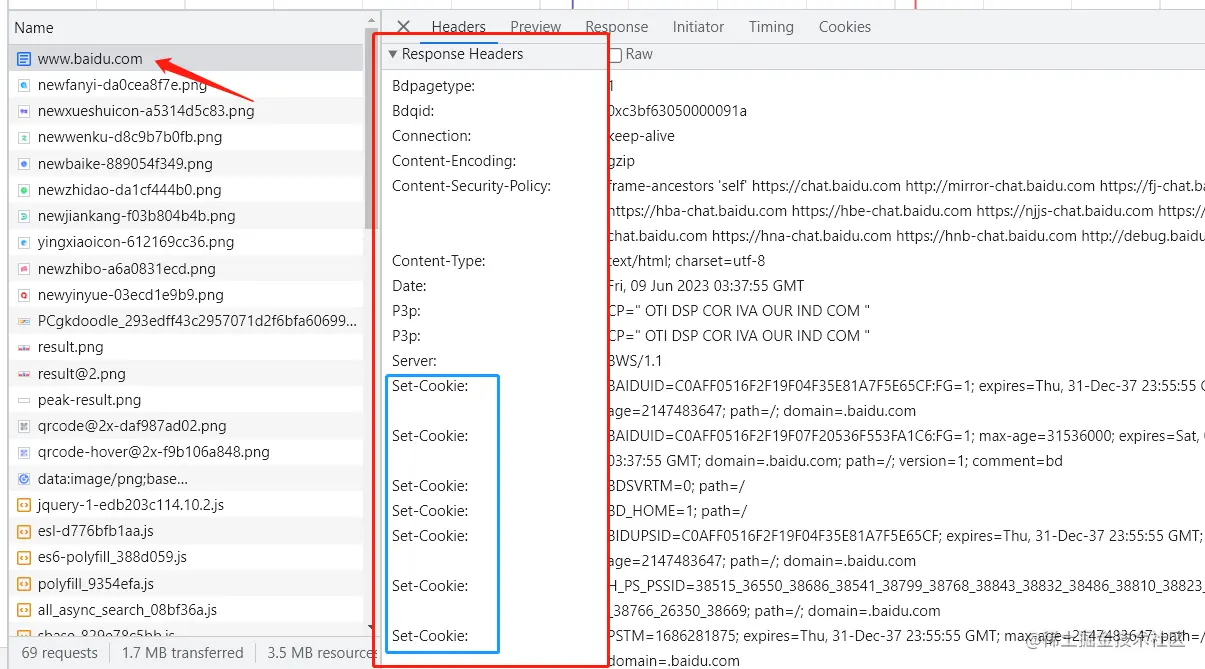This screenshot has height=669, width=1205.
Task: Select the es6-polyfill_388d059.js request
Action: 186,557
